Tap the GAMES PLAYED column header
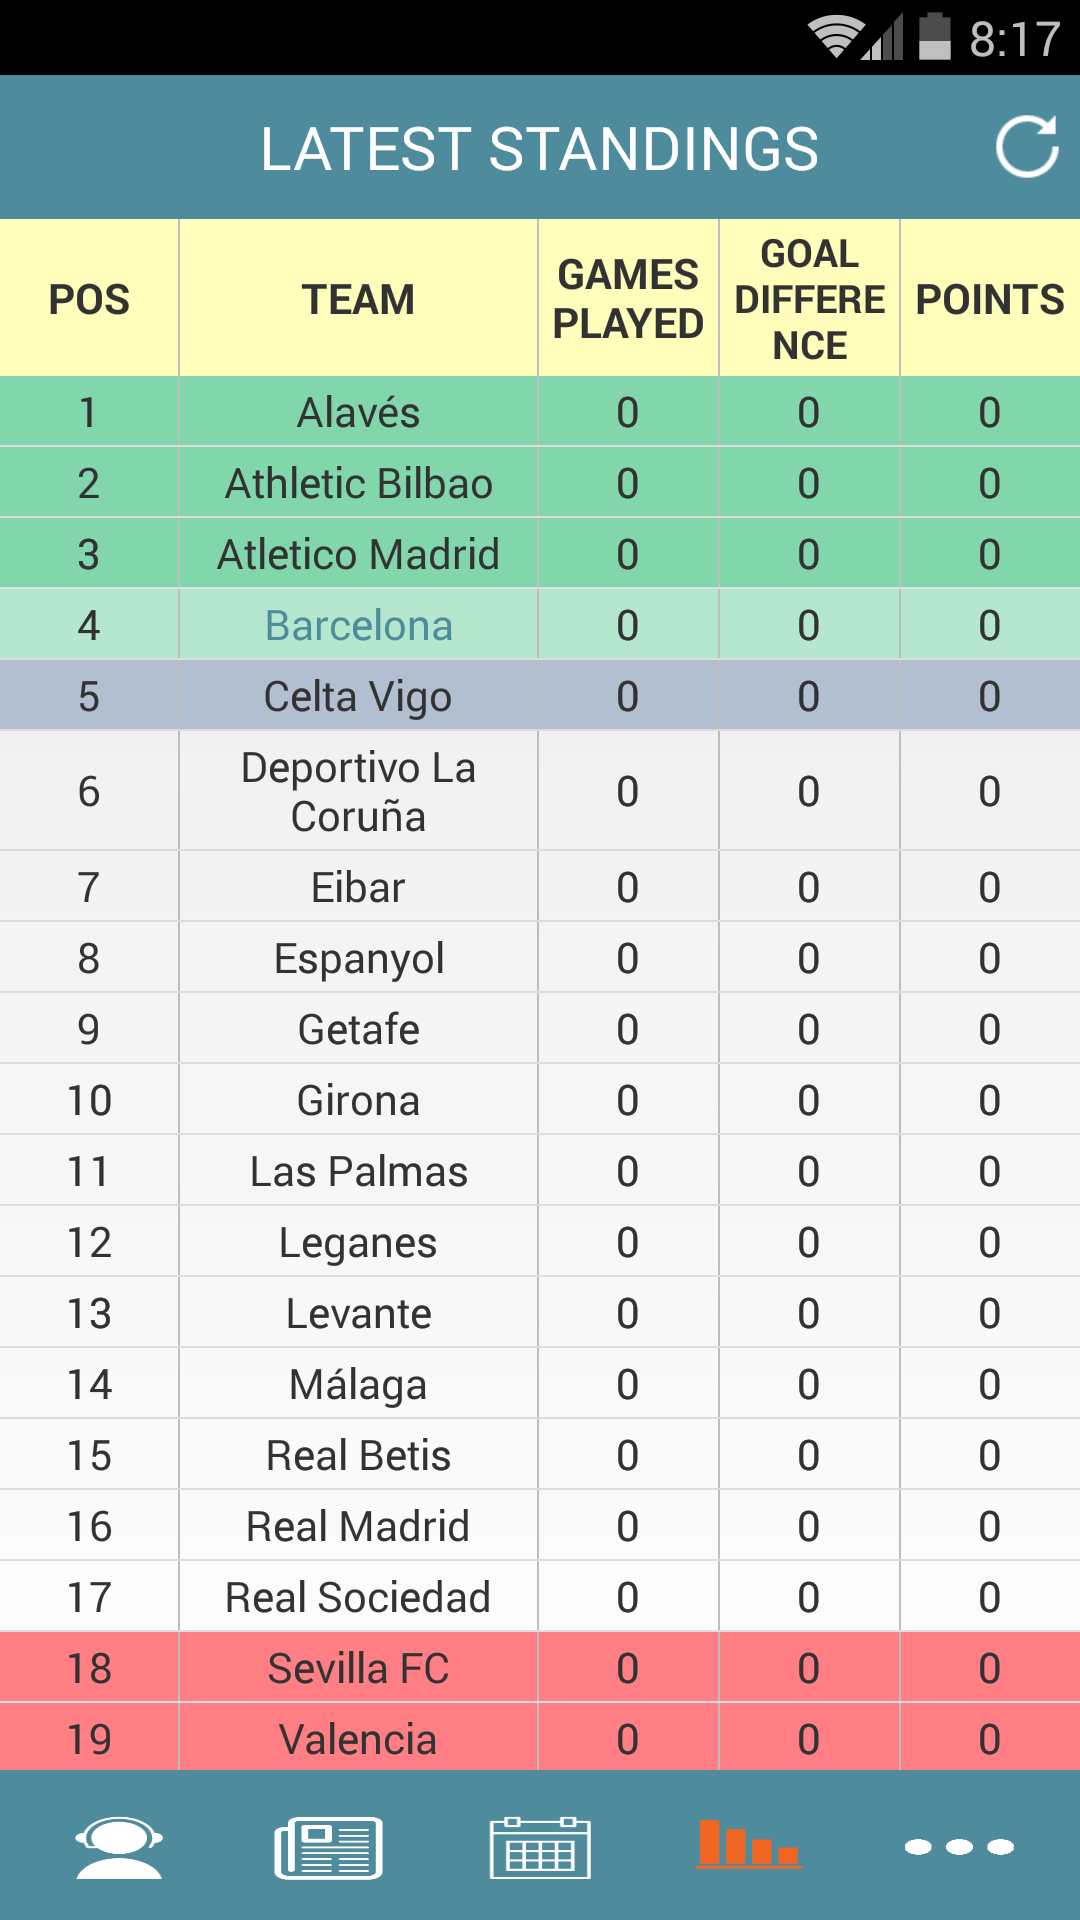This screenshot has width=1080, height=1920. 628,299
